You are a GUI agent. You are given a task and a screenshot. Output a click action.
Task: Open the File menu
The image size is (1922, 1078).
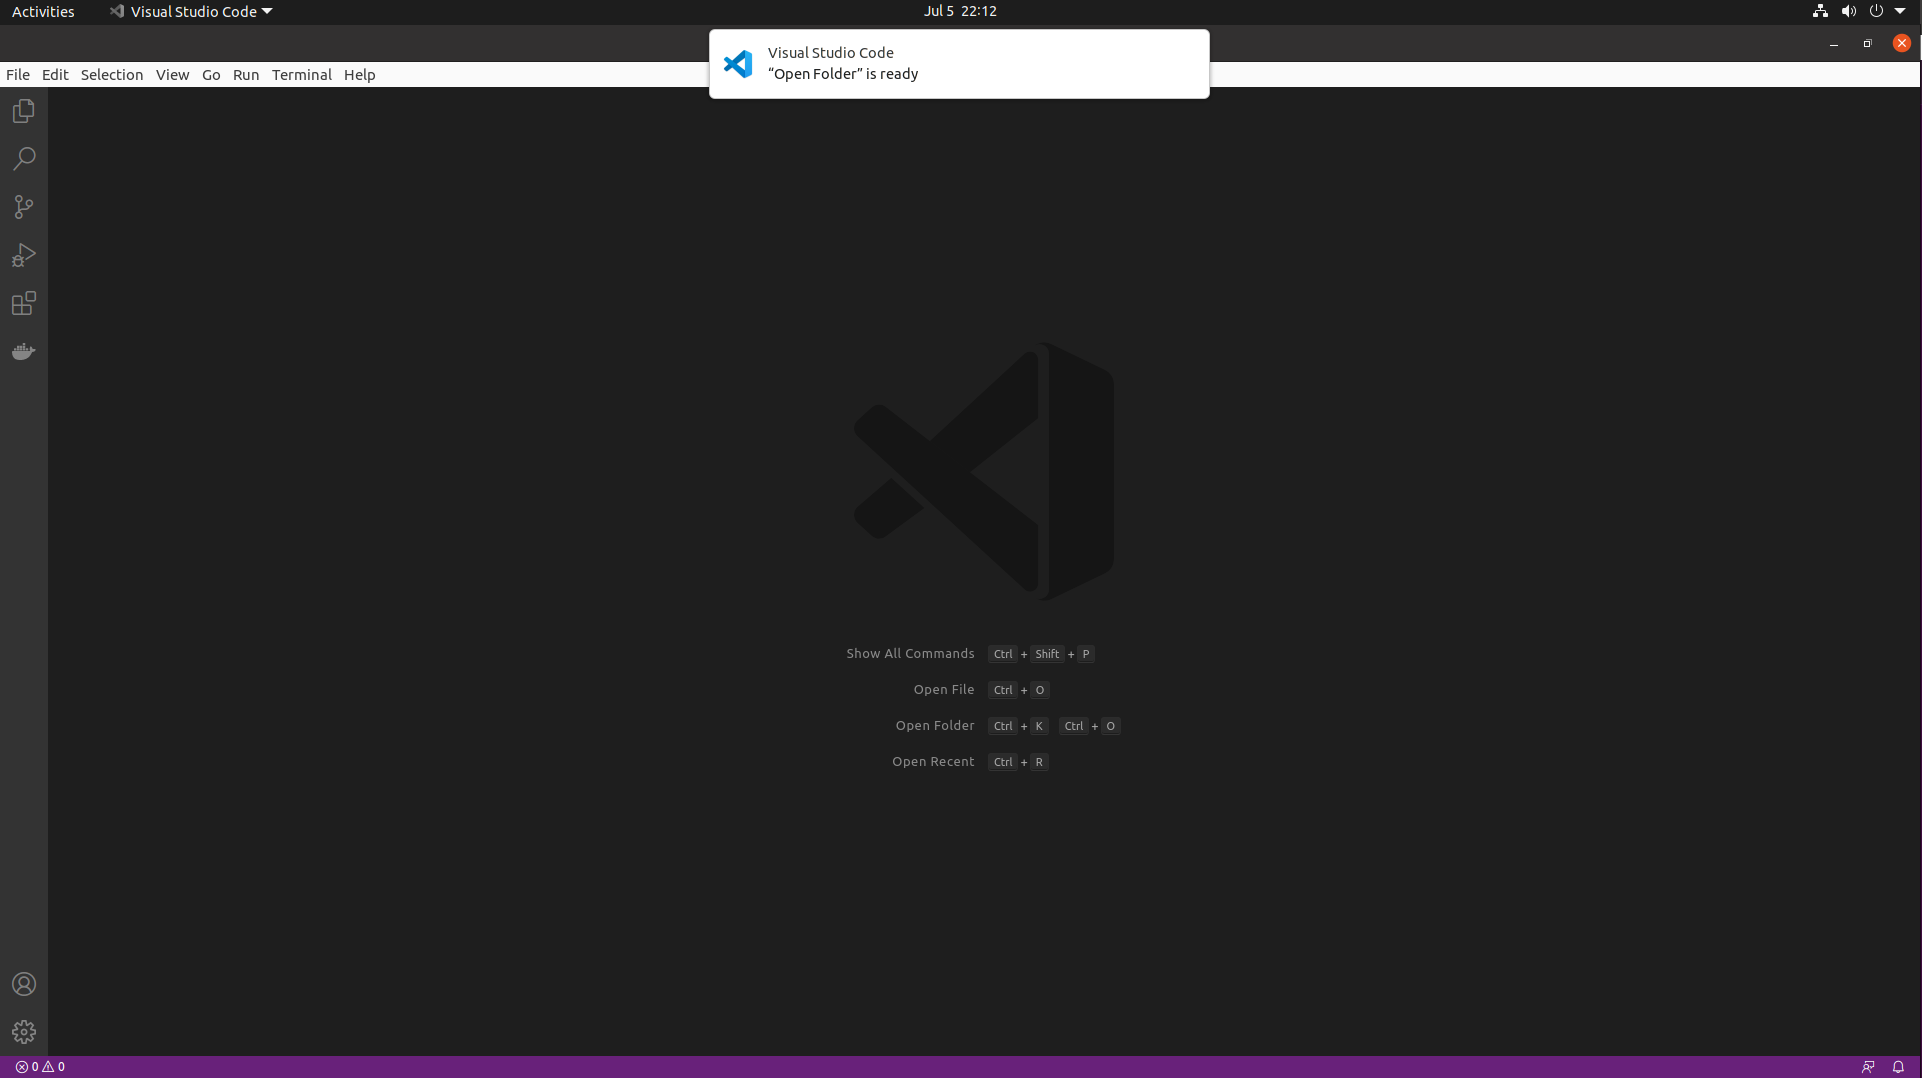[17, 74]
